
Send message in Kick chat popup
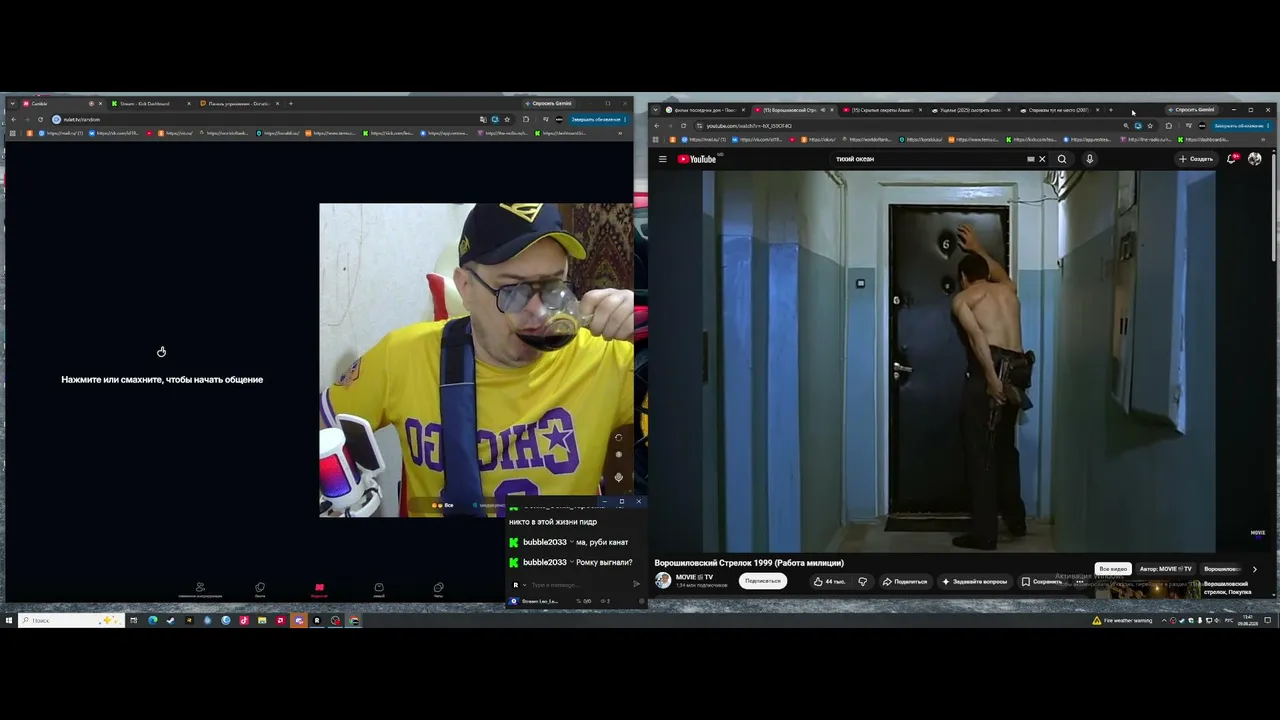[x=637, y=584]
